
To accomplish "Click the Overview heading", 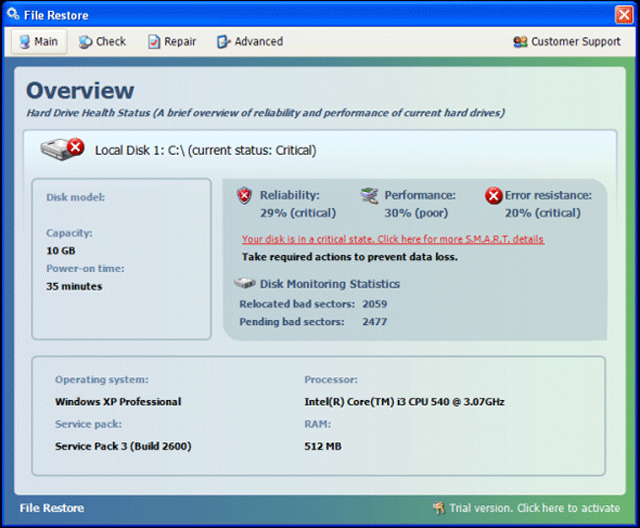I will (x=80, y=91).
